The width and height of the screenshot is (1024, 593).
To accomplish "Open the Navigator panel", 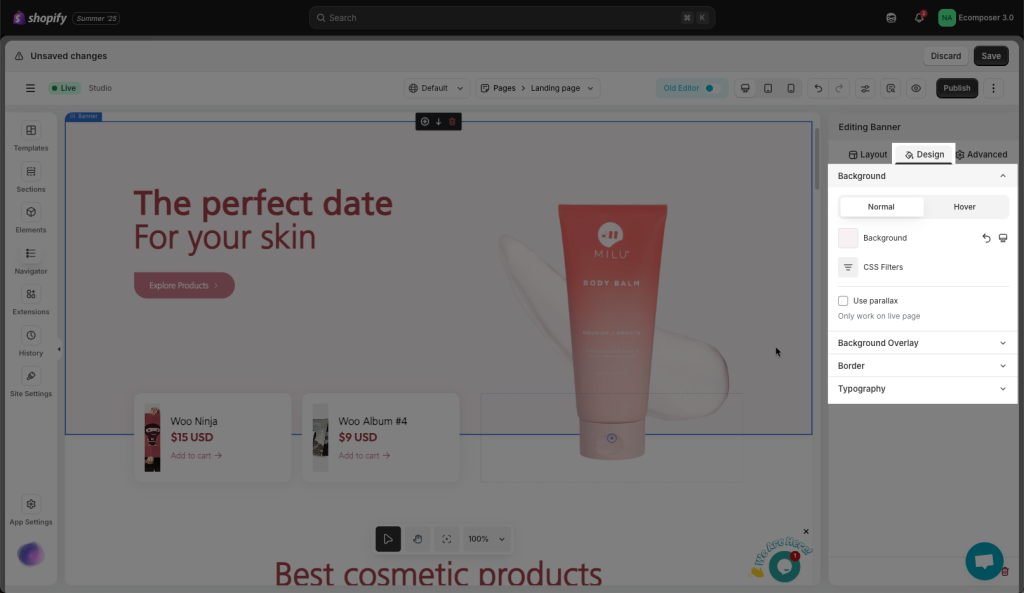I will pyautogui.click(x=31, y=260).
